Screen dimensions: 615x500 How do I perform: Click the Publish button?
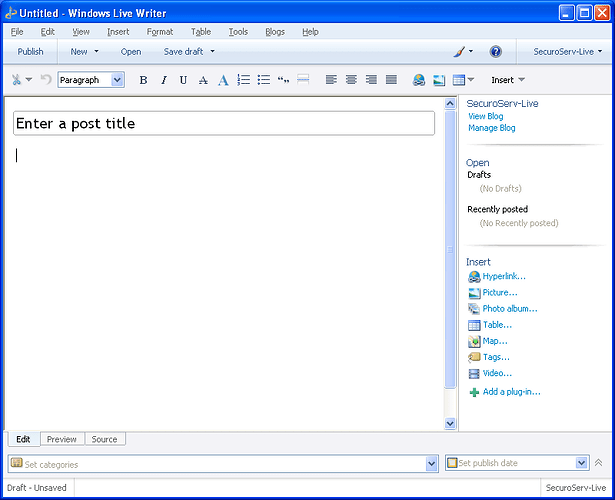(30, 51)
